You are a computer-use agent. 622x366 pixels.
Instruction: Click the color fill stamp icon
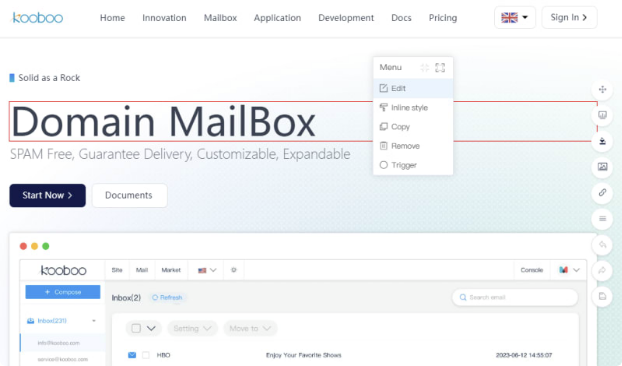pos(602,141)
